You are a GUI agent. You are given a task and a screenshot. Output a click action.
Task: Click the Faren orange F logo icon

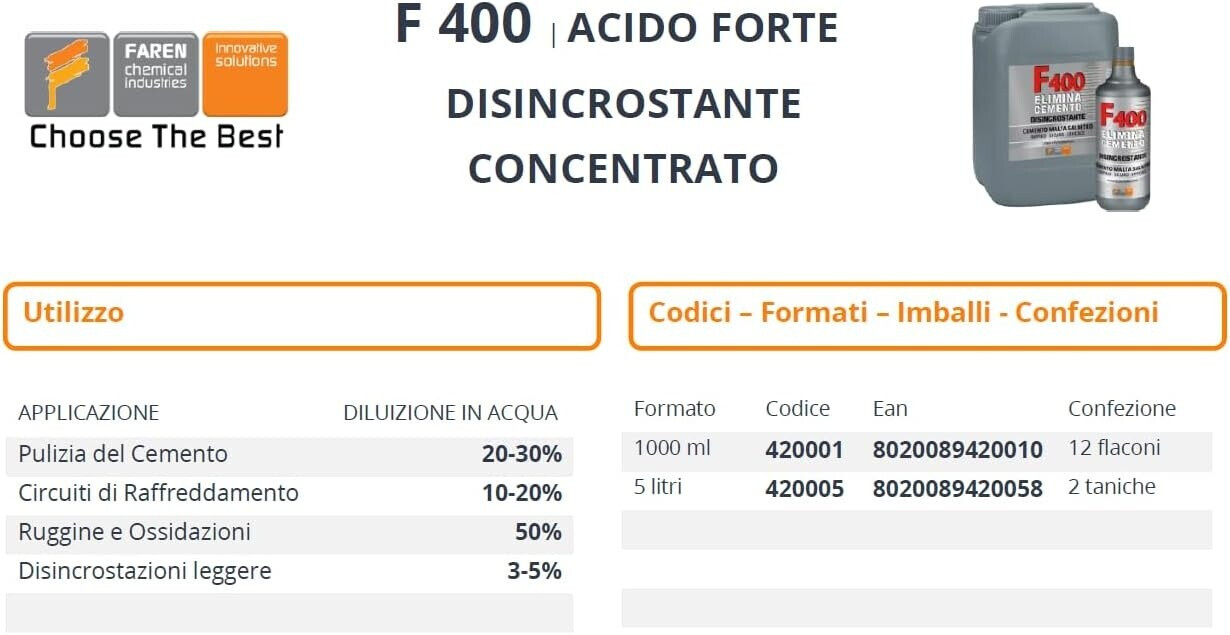pos(67,74)
